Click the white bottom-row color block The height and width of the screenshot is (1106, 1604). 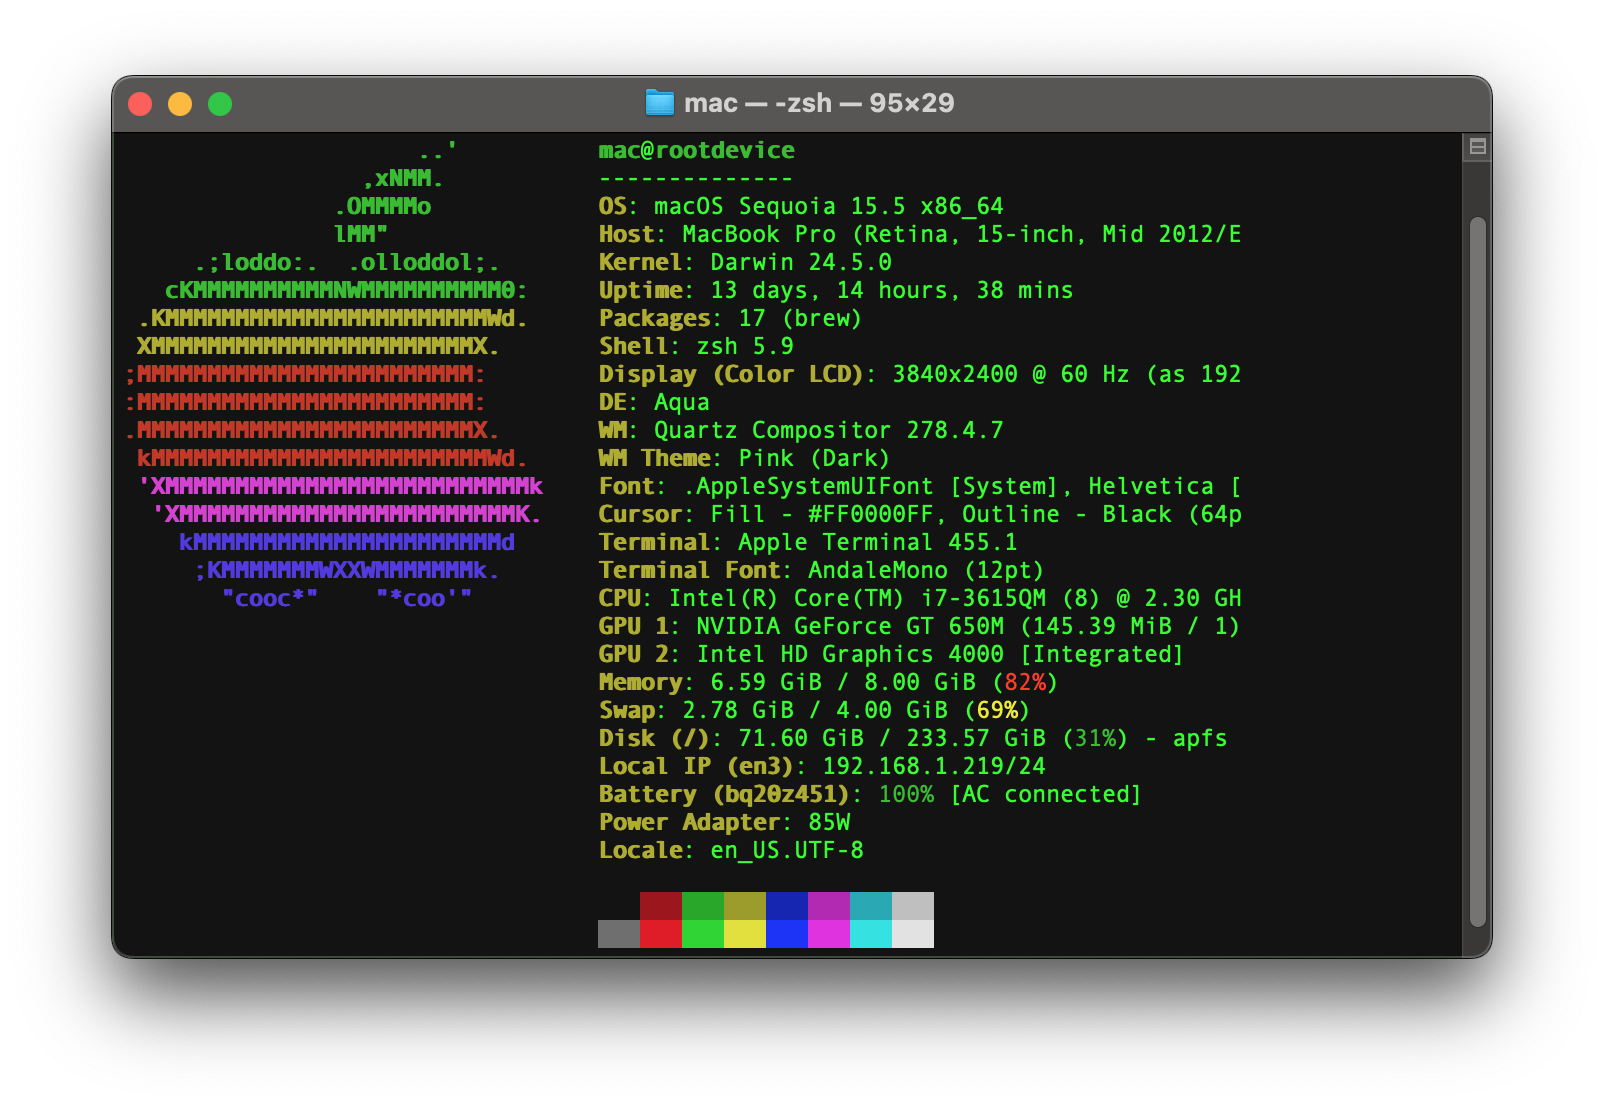click(913, 934)
